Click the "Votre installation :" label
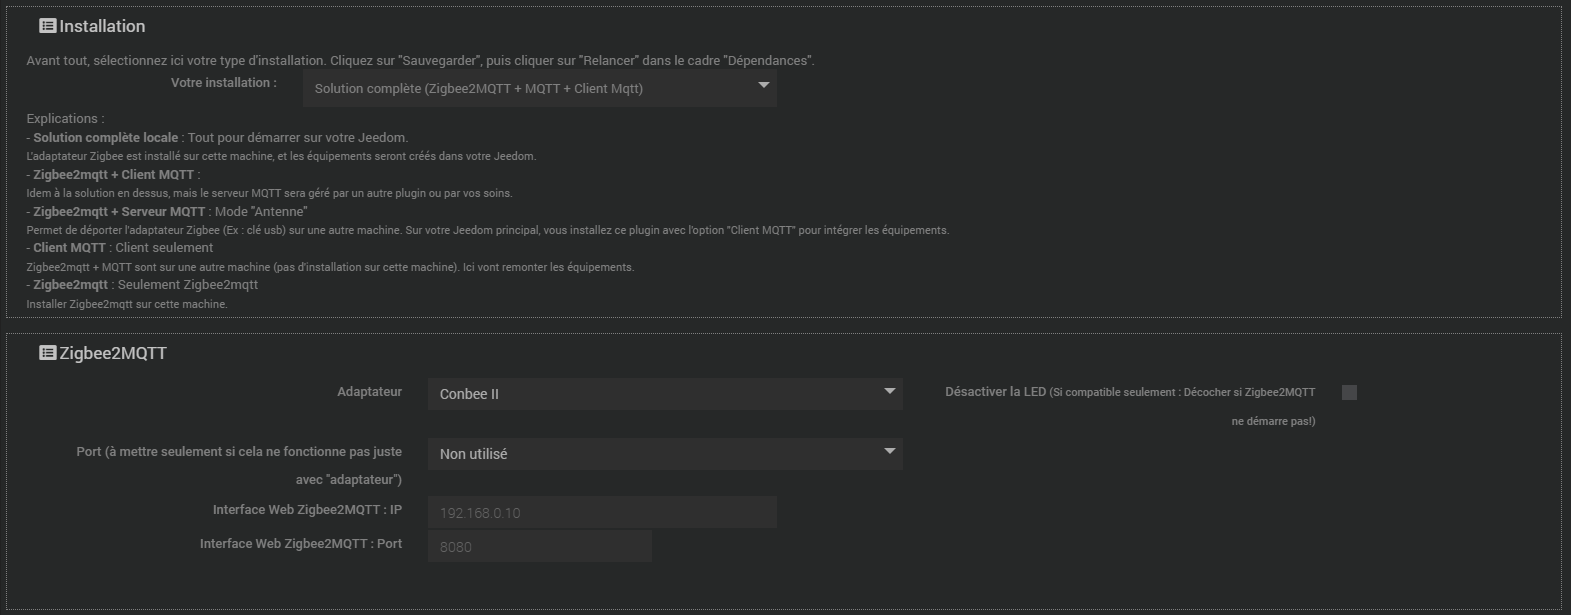 tap(223, 83)
